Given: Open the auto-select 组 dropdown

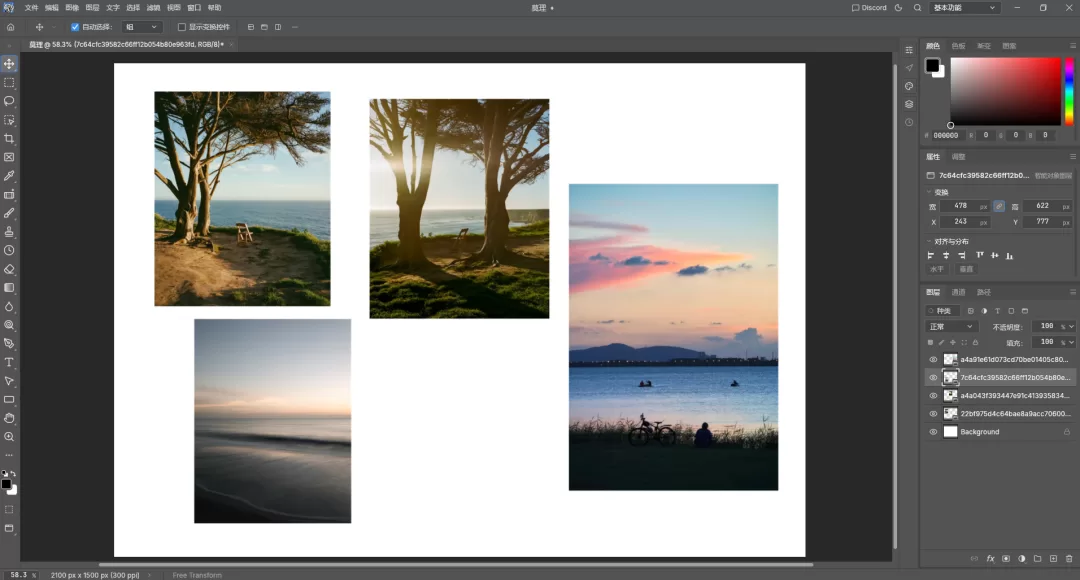Looking at the screenshot, I should click(141, 27).
